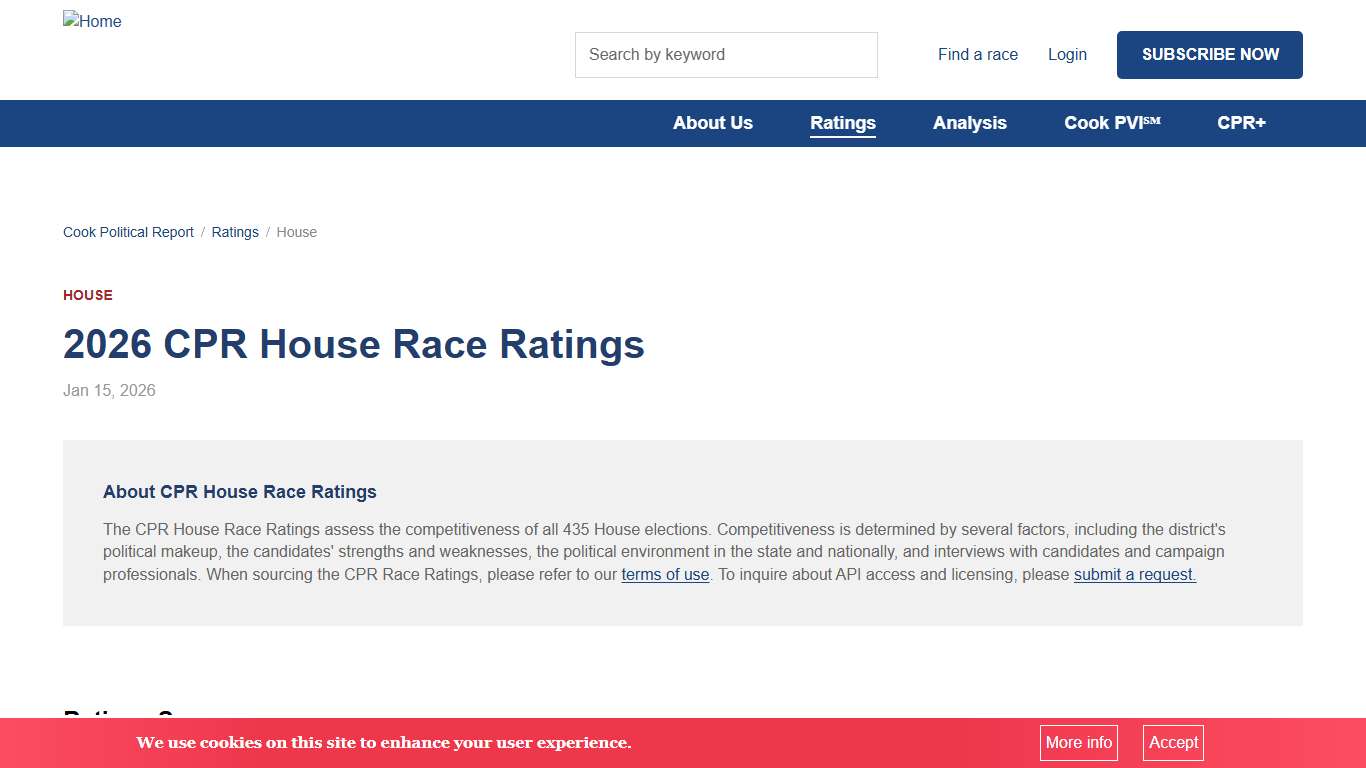Click the Home logo
This screenshot has height=768, width=1366.
(92, 21)
